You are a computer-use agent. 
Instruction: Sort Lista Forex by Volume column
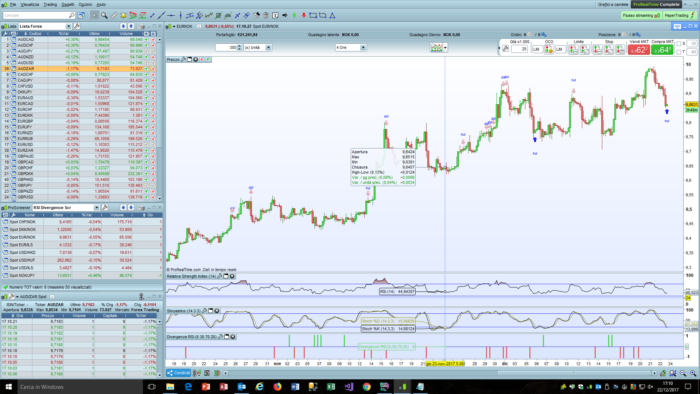coord(126,33)
